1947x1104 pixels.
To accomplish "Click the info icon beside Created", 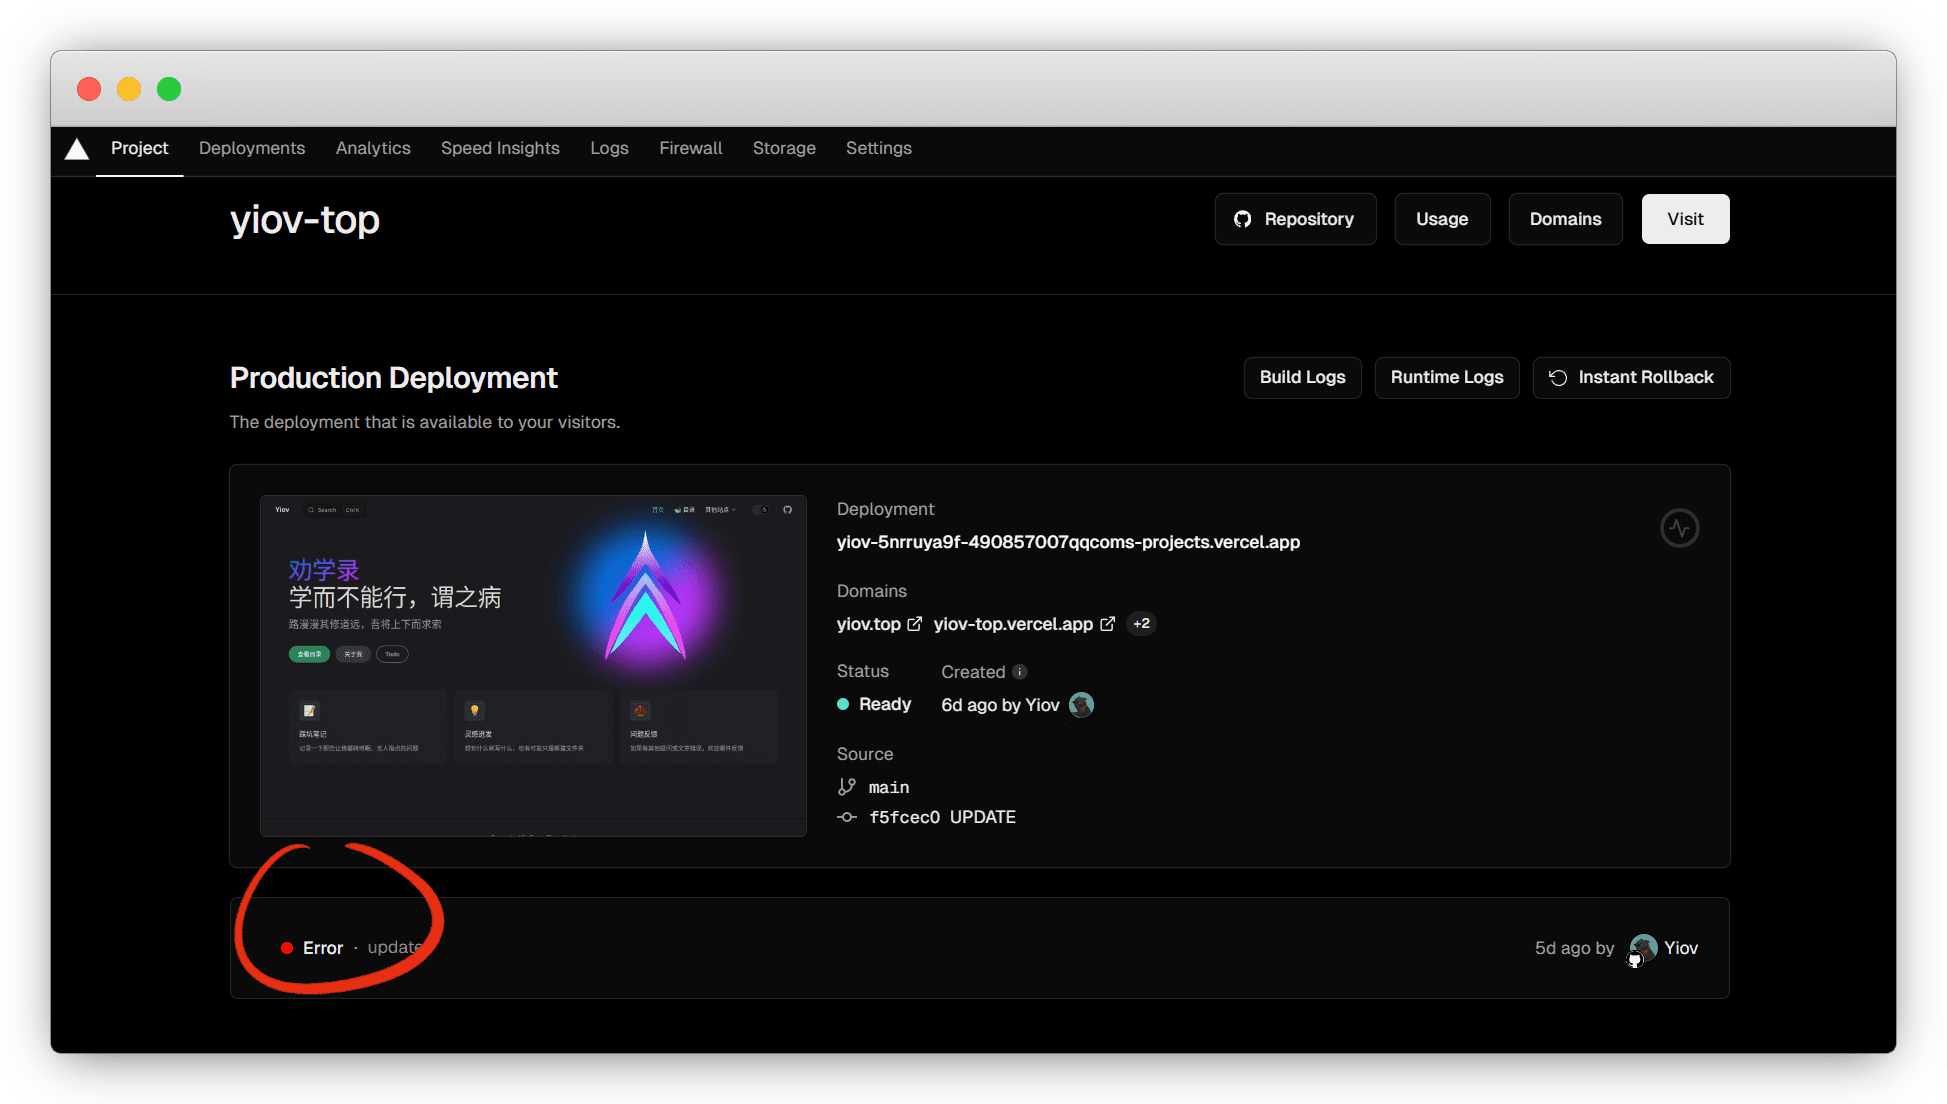I will (1019, 672).
